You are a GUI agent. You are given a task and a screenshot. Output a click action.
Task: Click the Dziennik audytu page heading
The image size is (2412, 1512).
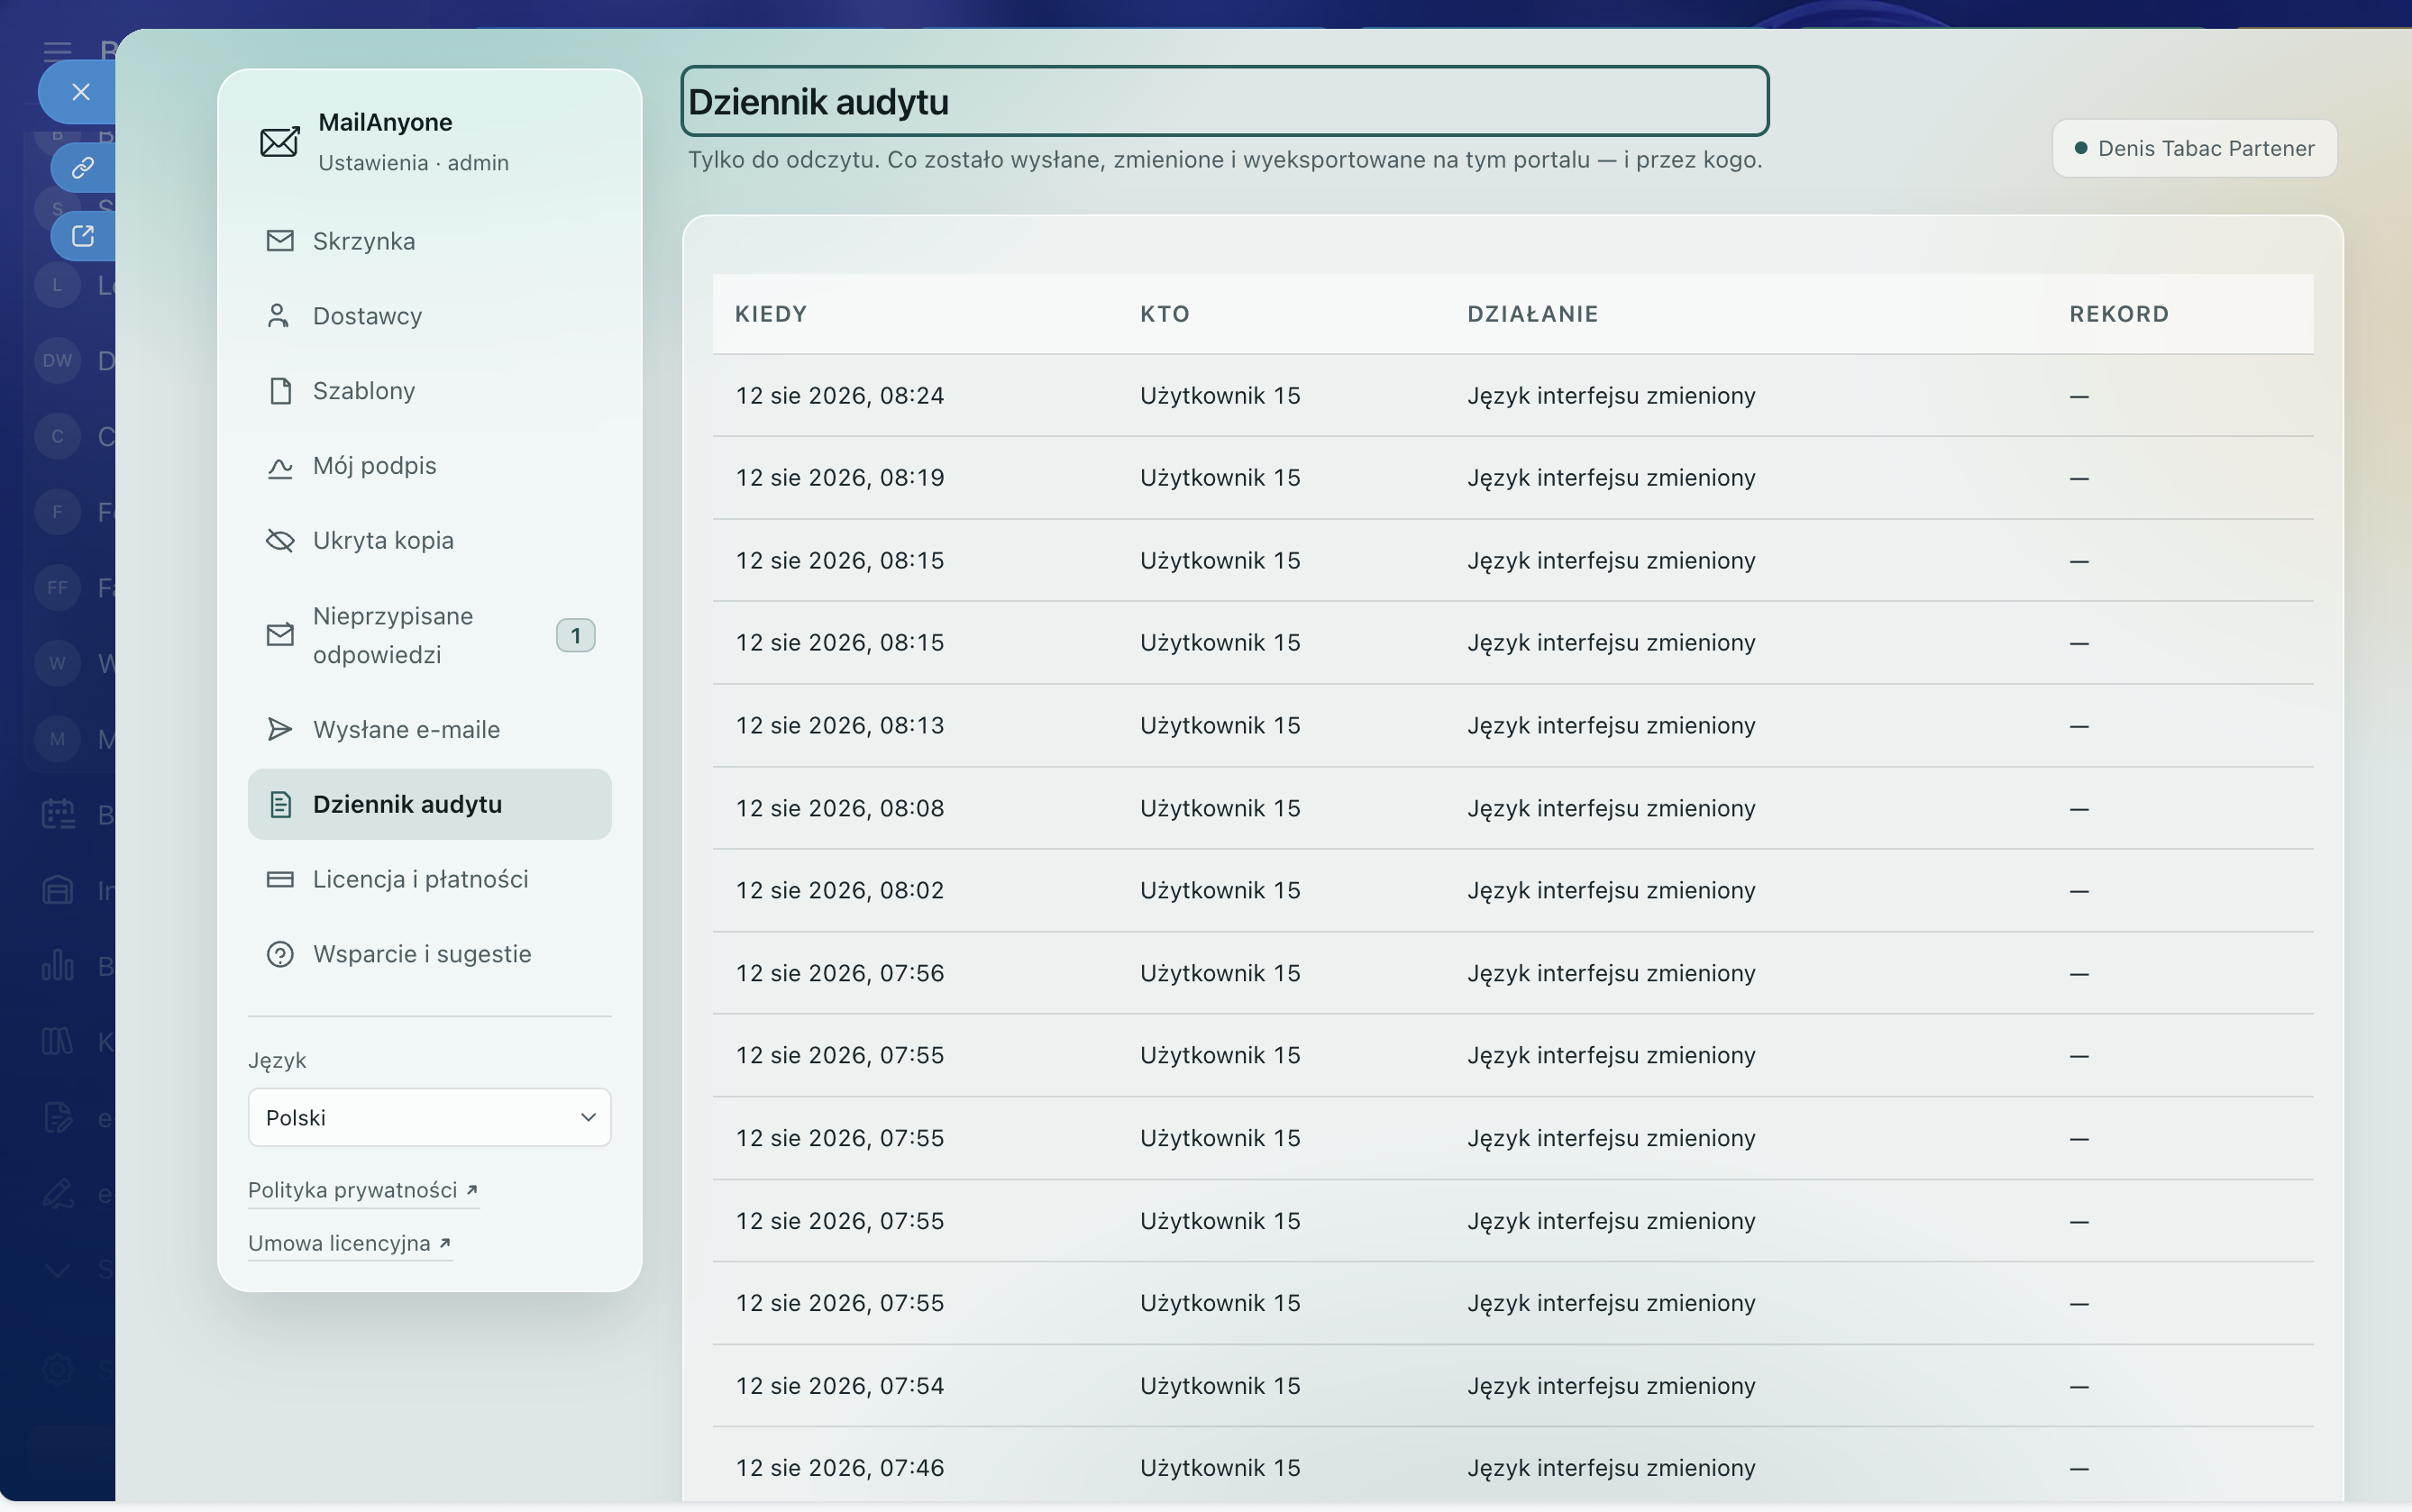click(x=1225, y=101)
